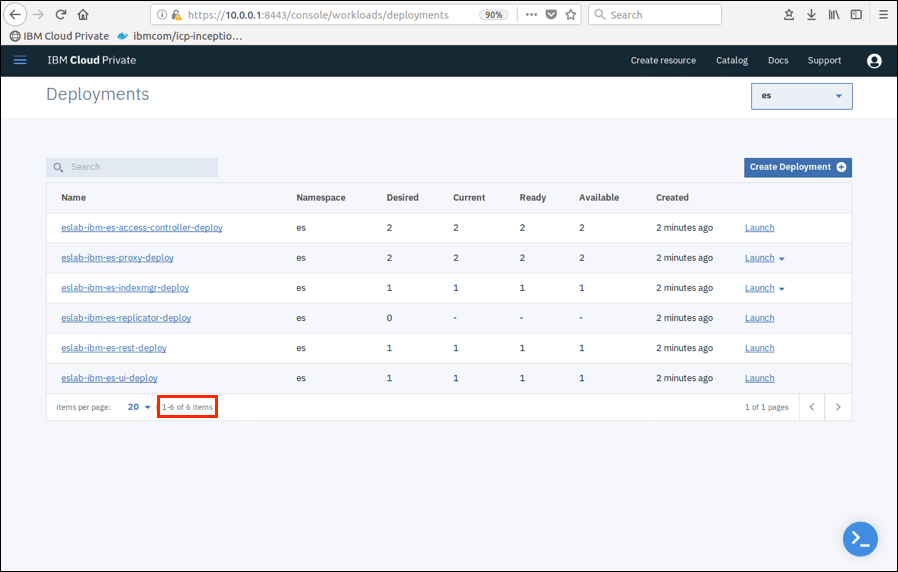Image resolution: width=898 pixels, height=572 pixels.
Task: Click the browser back arrow
Action: click(15, 14)
